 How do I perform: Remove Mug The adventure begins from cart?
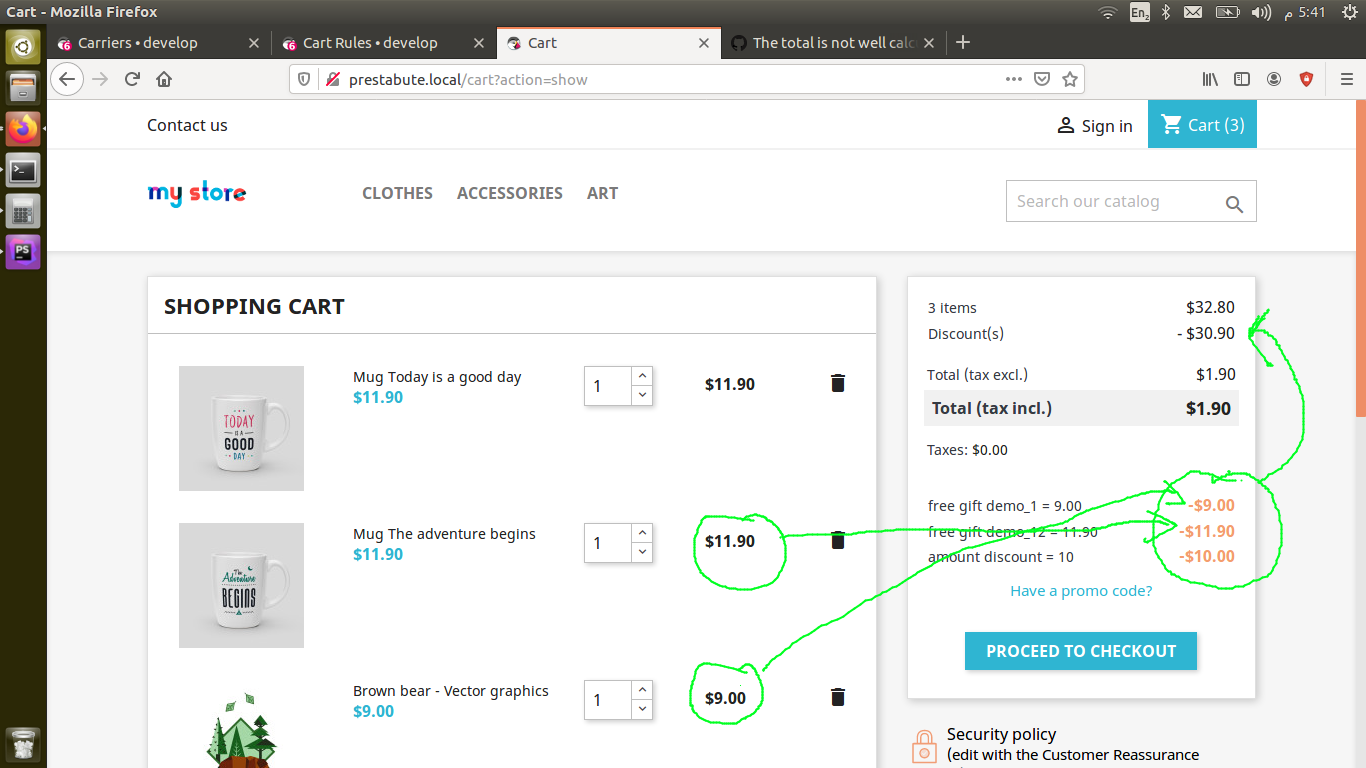coord(838,540)
